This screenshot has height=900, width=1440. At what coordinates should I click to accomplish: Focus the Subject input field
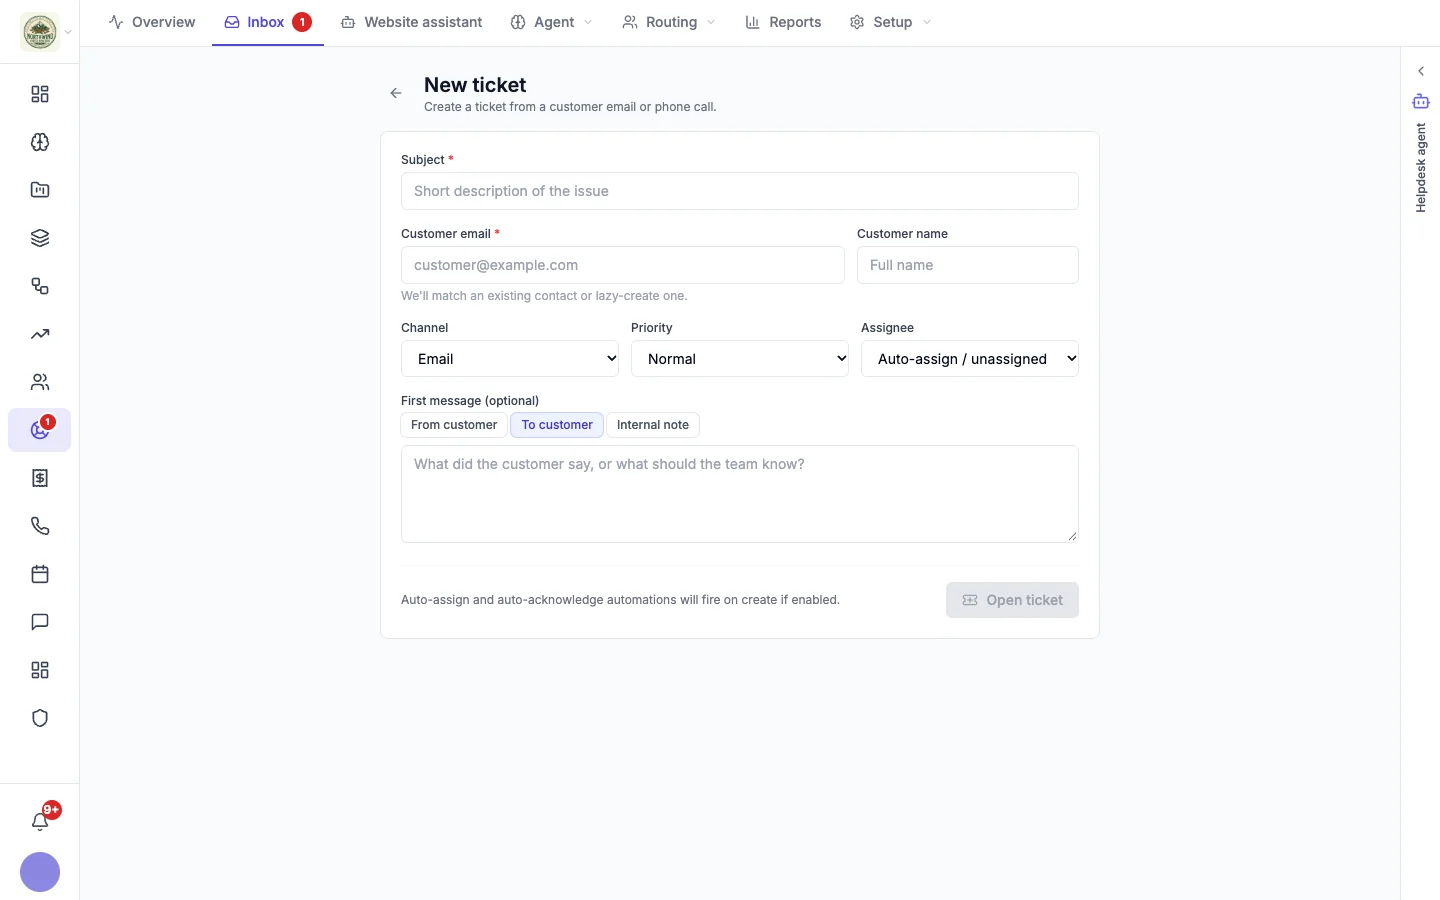pyautogui.click(x=740, y=191)
